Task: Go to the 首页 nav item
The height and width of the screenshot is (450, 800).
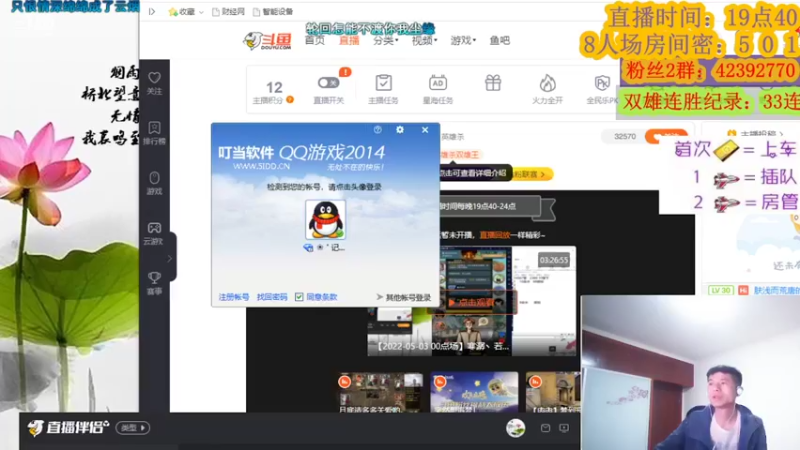Action: 314,40
